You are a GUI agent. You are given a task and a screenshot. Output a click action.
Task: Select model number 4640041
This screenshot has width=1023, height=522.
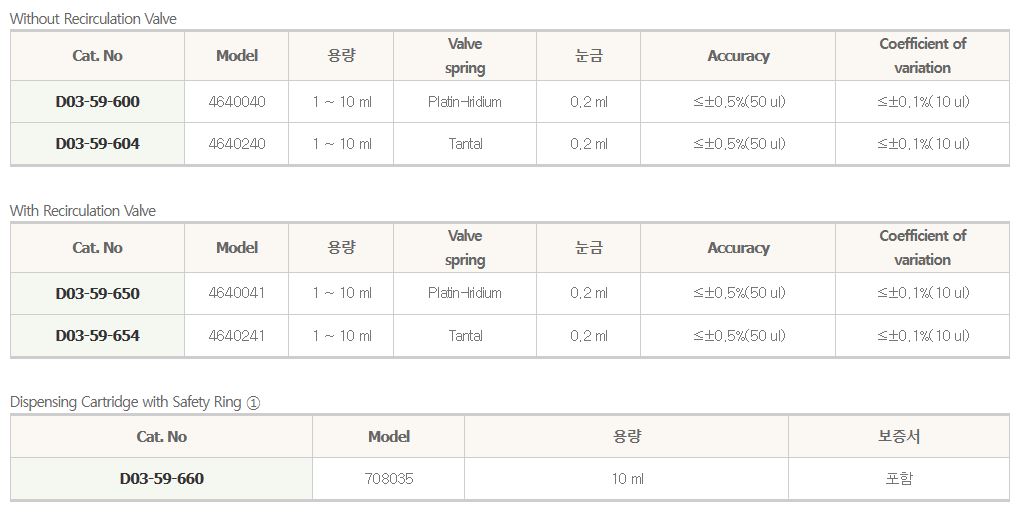pyautogui.click(x=237, y=294)
